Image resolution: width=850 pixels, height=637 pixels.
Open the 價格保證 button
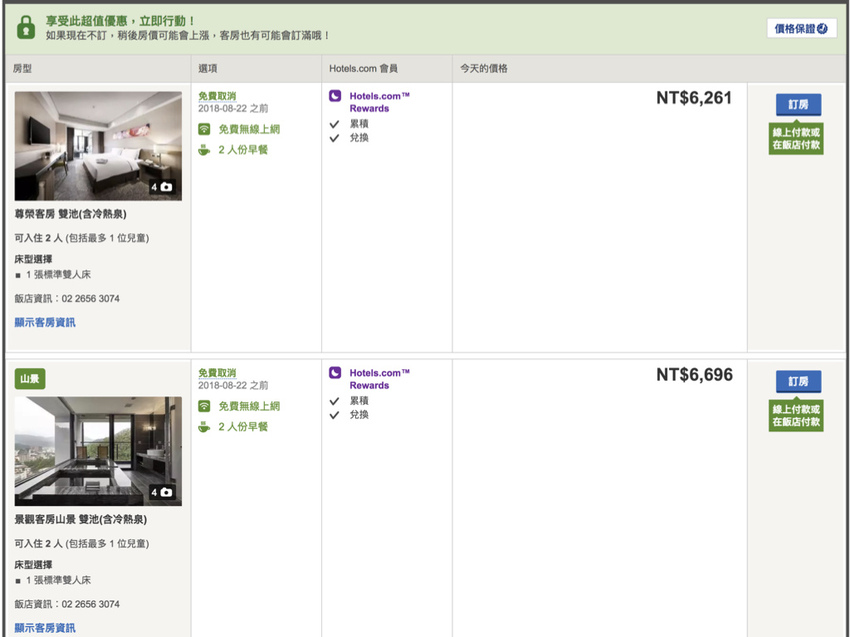(x=802, y=28)
